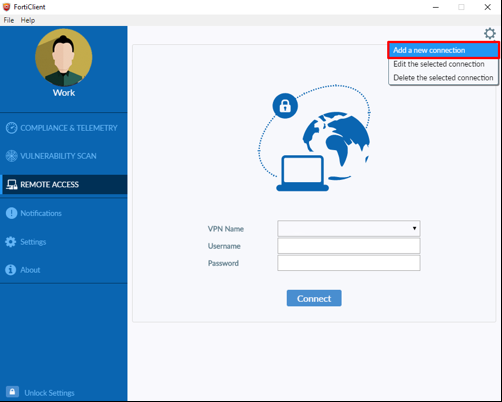Image resolution: width=502 pixels, height=402 pixels.
Task: Click the About info icon
Action: (x=11, y=270)
